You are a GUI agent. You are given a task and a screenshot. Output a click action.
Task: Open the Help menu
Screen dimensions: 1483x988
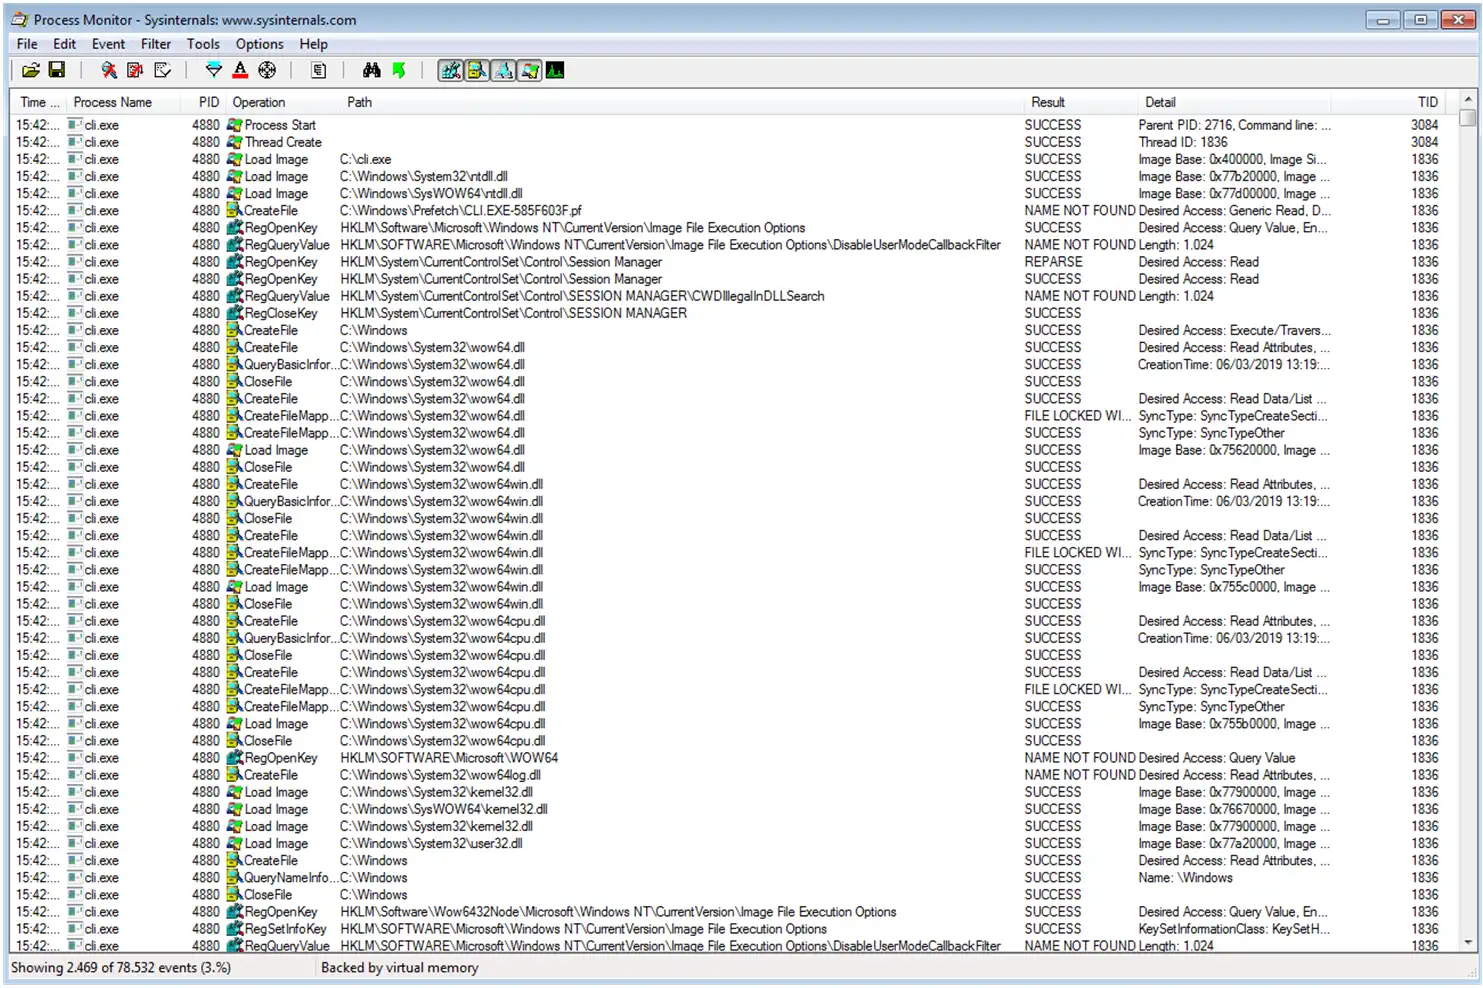[314, 44]
